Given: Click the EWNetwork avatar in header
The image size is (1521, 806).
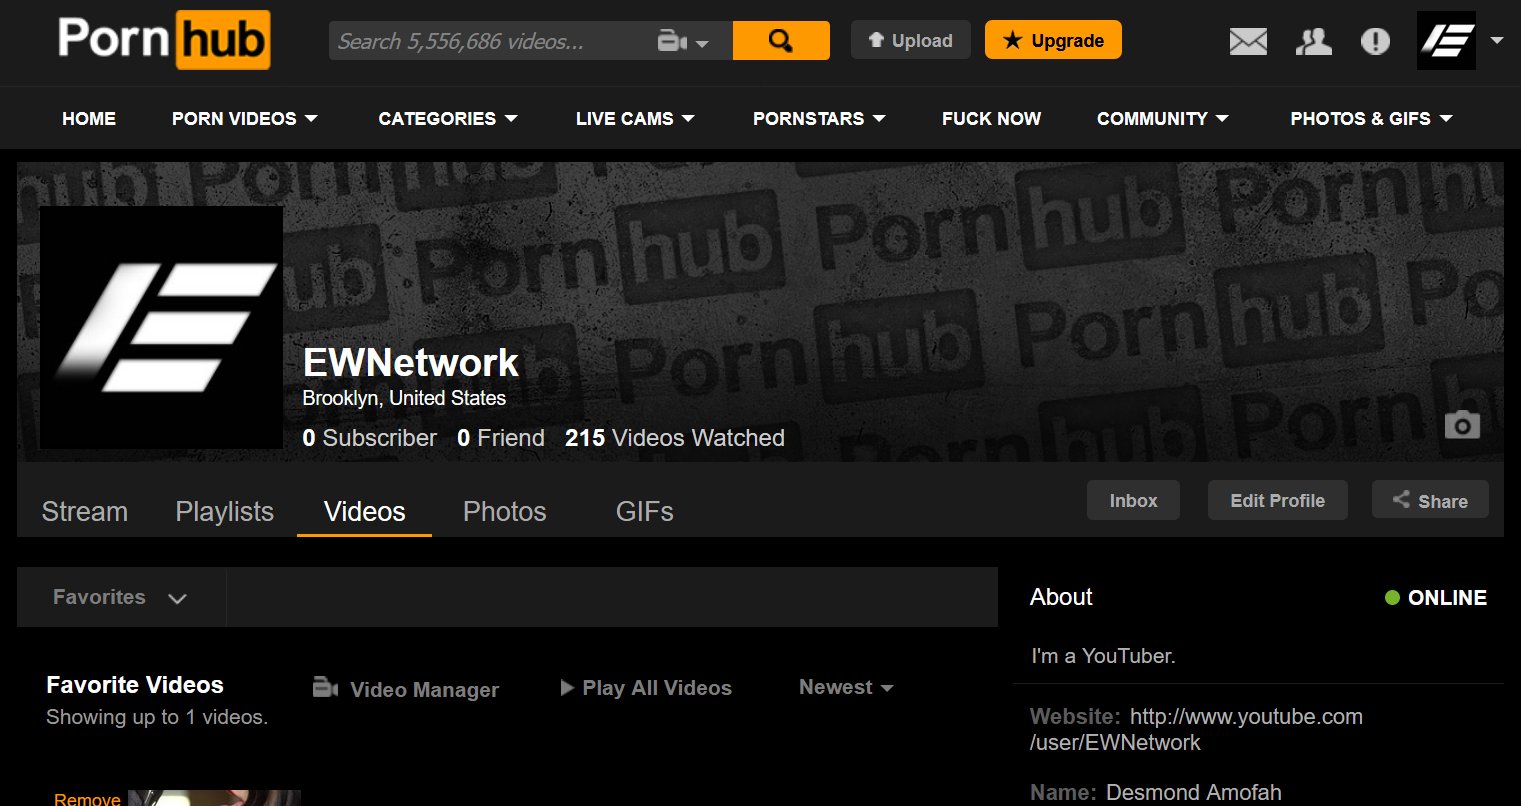Looking at the screenshot, I should point(1446,41).
